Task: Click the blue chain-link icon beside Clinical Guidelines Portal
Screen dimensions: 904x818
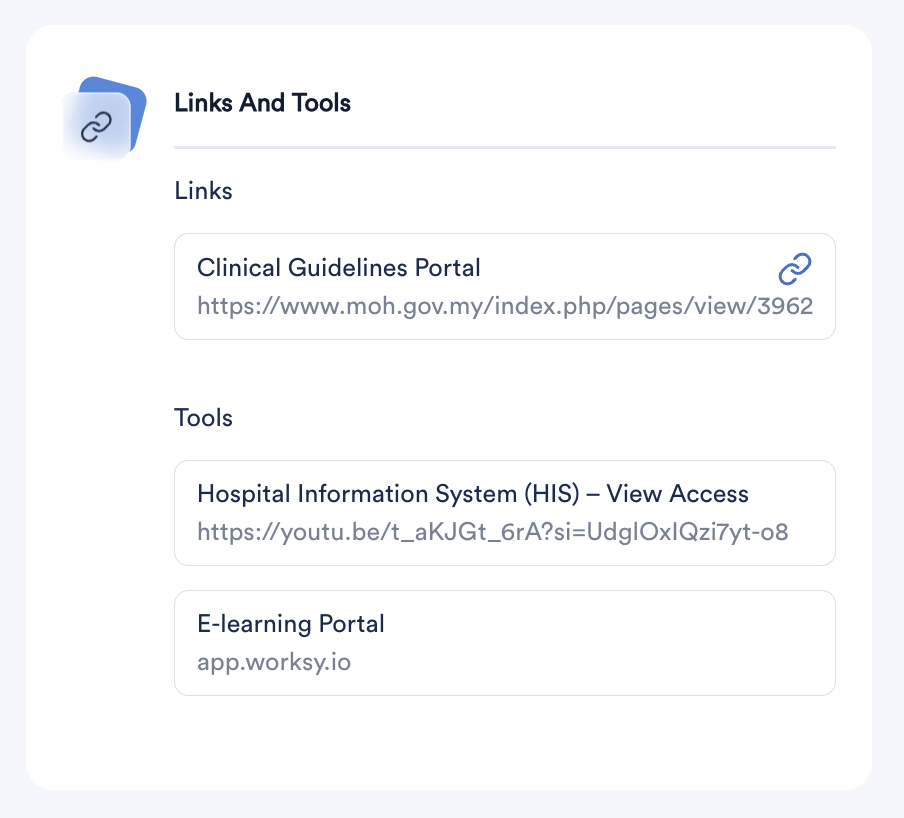Action: pos(794,269)
